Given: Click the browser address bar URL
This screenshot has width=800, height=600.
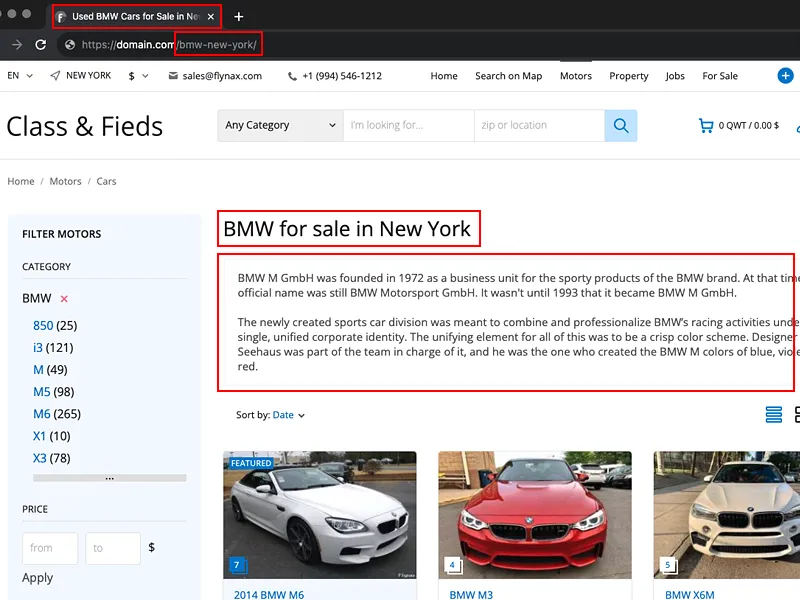Looking at the screenshot, I should point(169,45).
